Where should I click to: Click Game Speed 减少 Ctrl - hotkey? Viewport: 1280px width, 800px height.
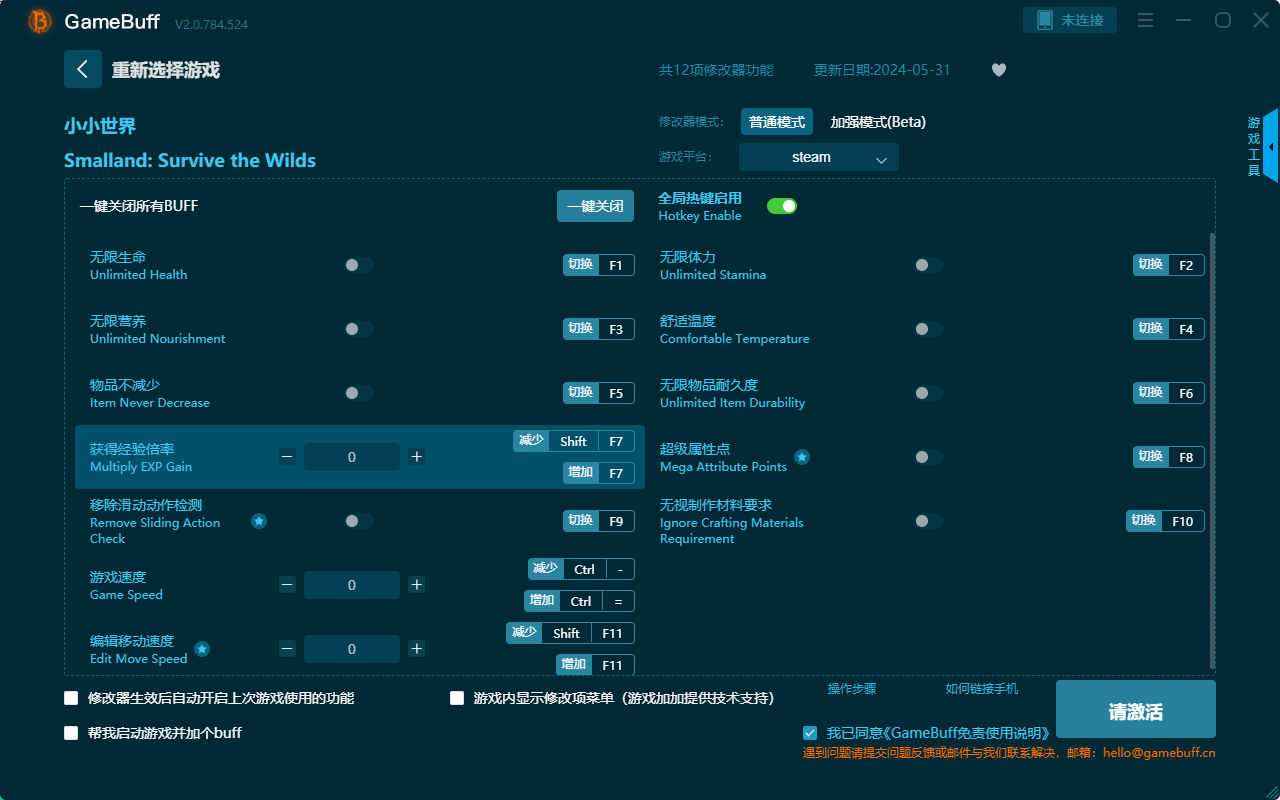pyautogui.click(x=581, y=569)
